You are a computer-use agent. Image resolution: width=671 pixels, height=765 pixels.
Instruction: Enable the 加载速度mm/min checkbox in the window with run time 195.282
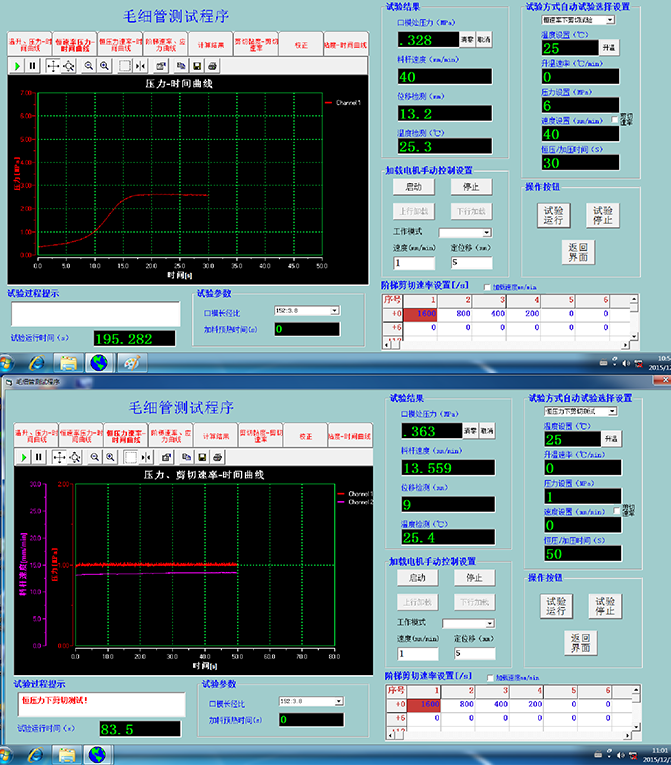[x=489, y=285]
